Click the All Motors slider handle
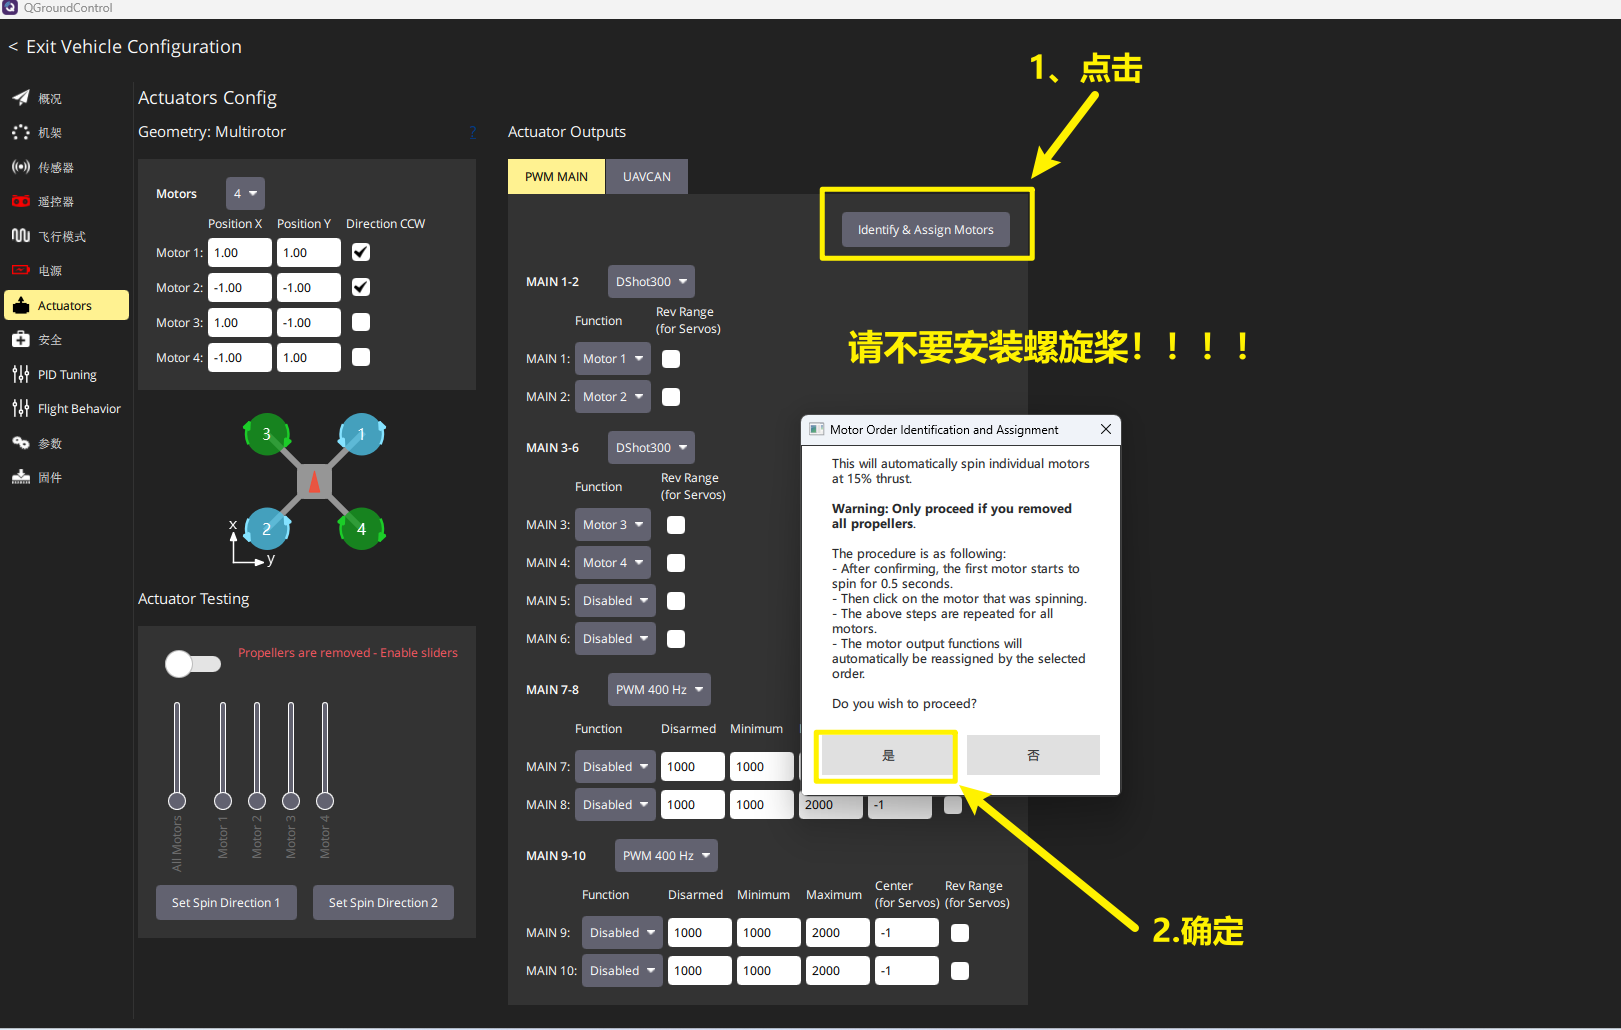 (177, 801)
